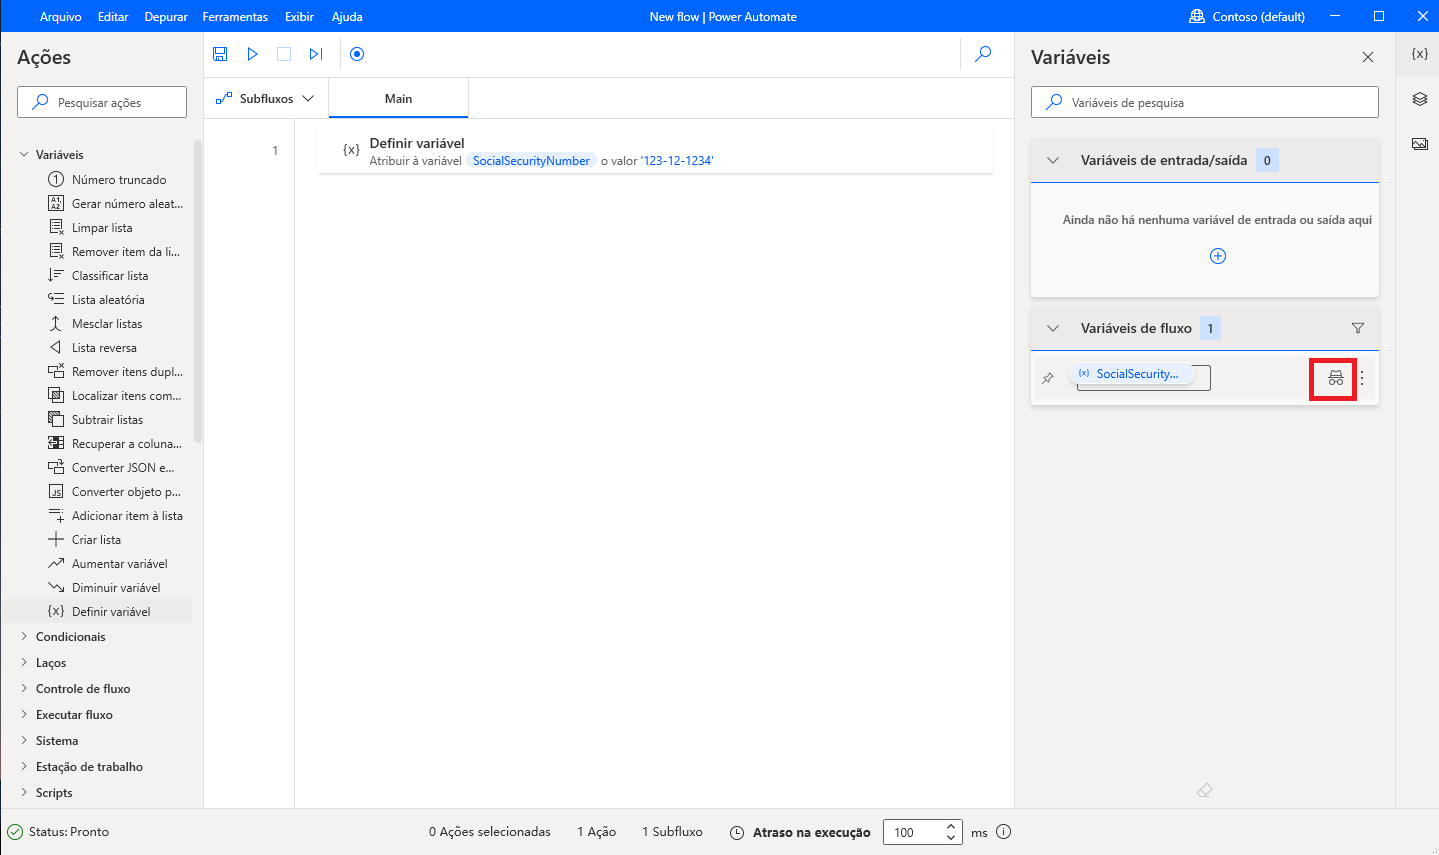The height and width of the screenshot is (855, 1439).
Task: Click the Pesquisar ações search field
Action: (102, 102)
